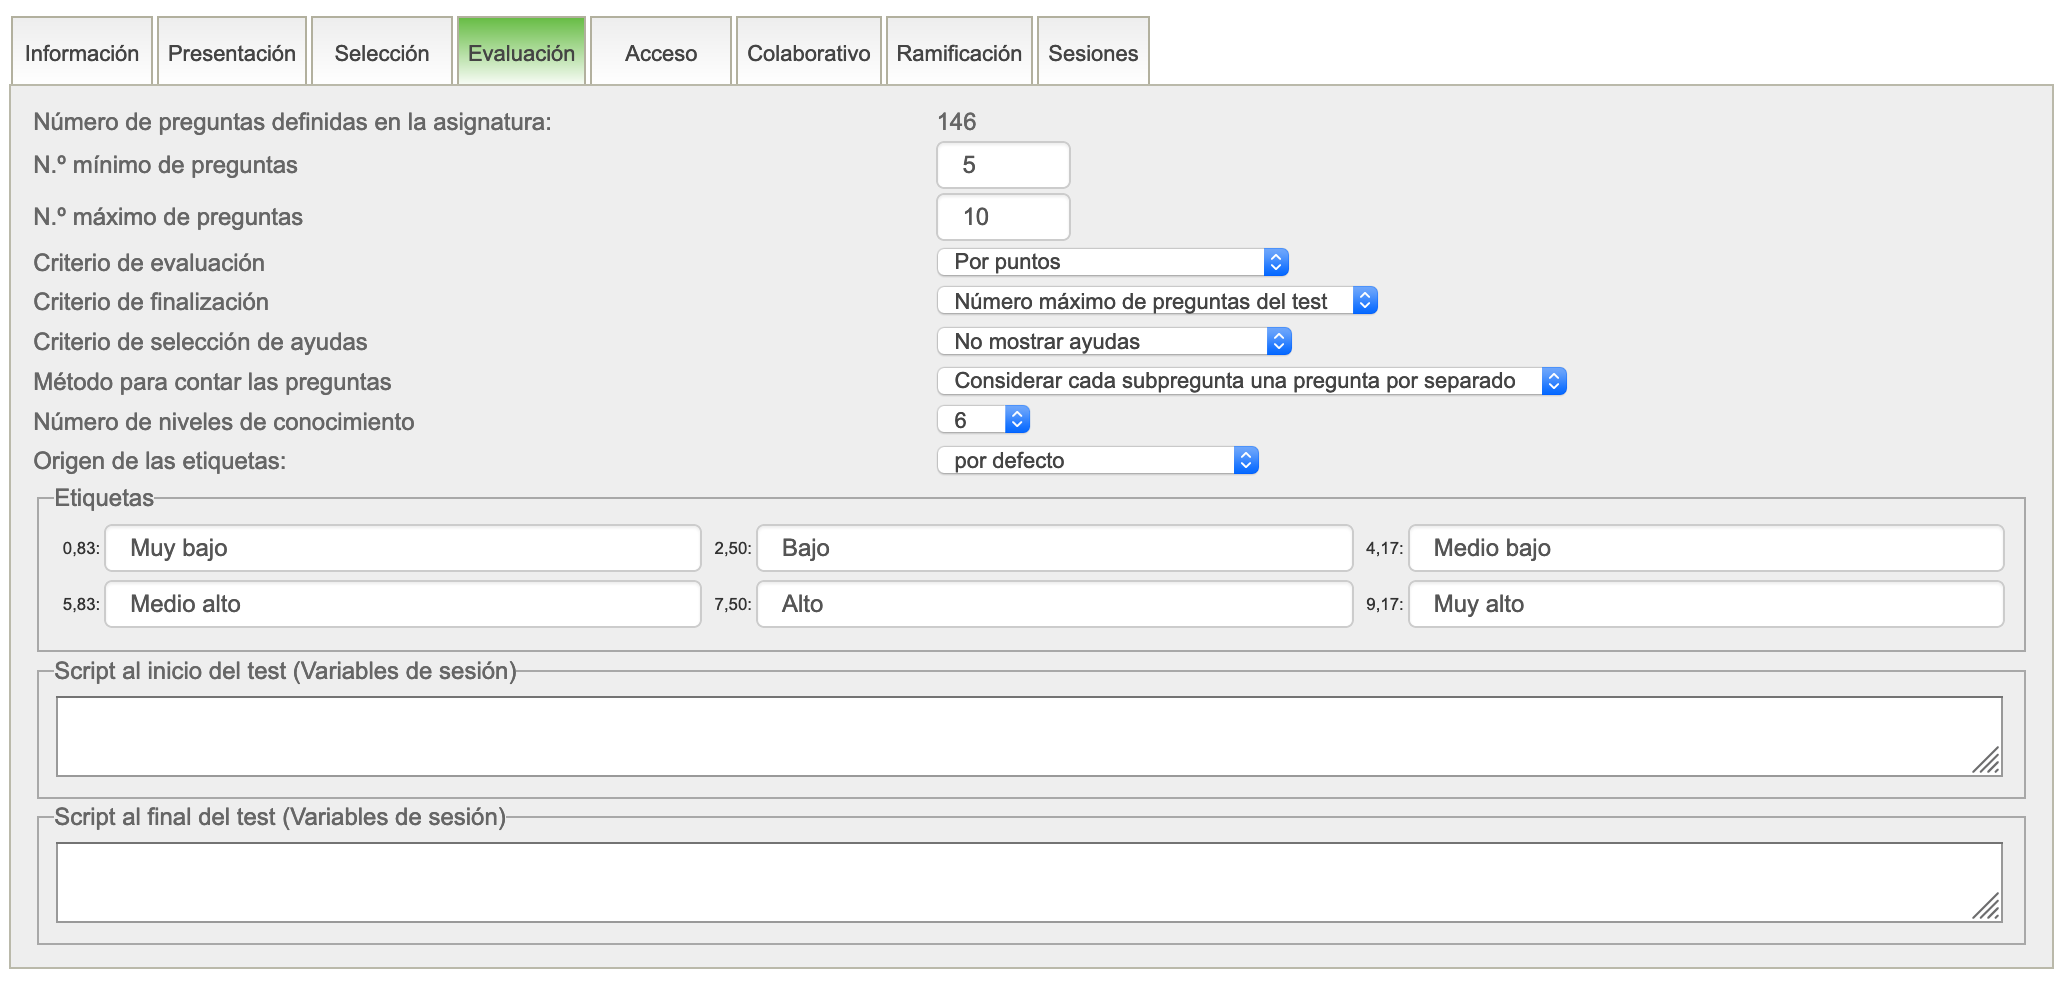Expand the Método para contar preguntas dropdown

(x=1250, y=381)
